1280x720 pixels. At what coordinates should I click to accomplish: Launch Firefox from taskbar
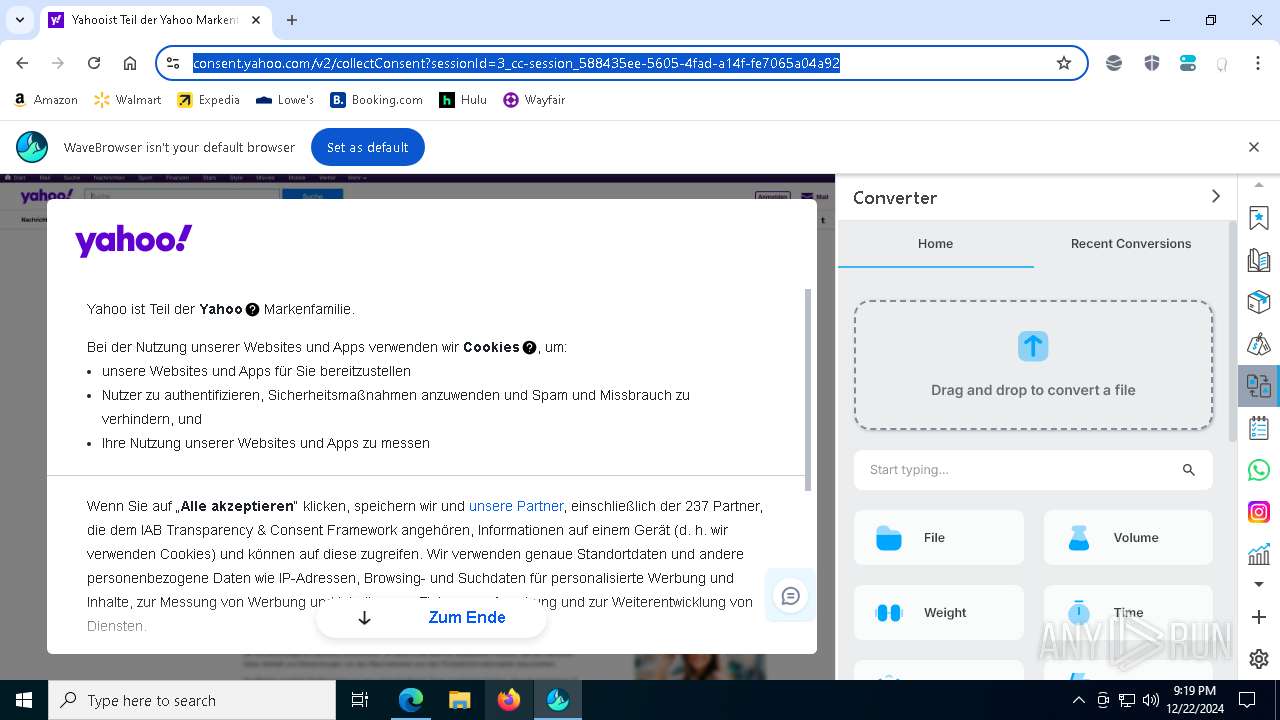coord(508,700)
